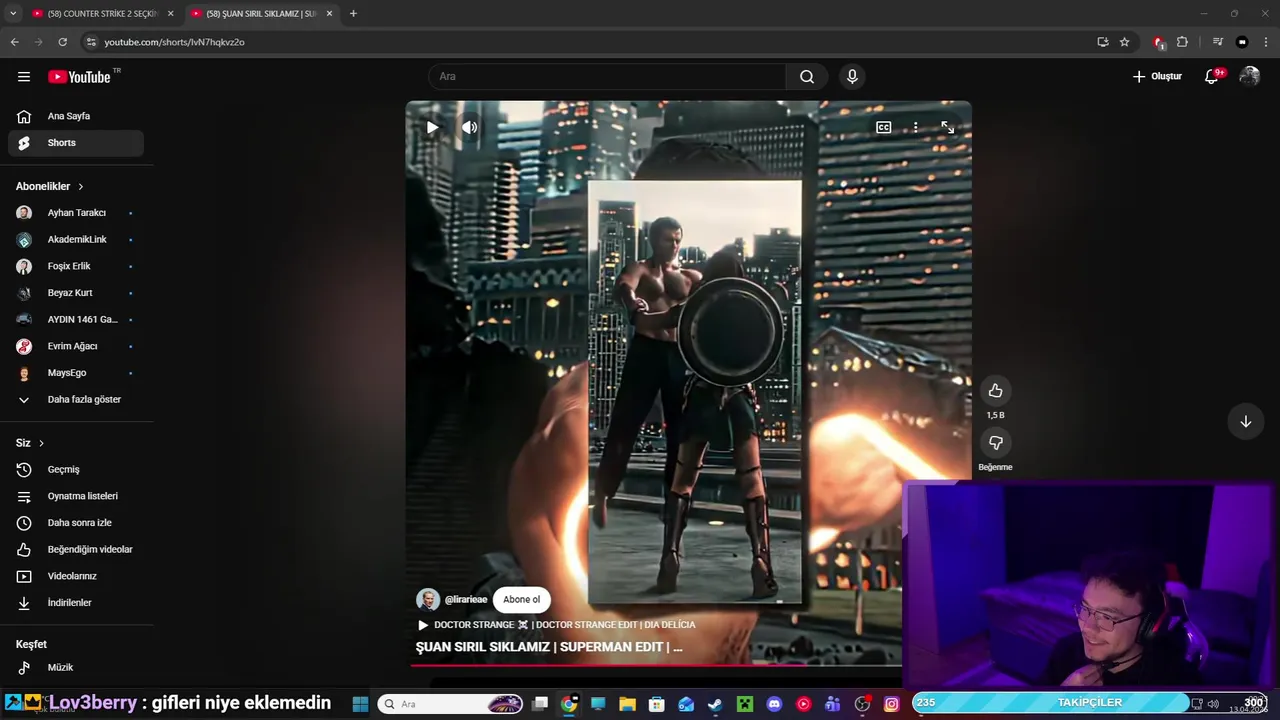Open the @lirarieae channel link

pyautogui.click(x=466, y=600)
